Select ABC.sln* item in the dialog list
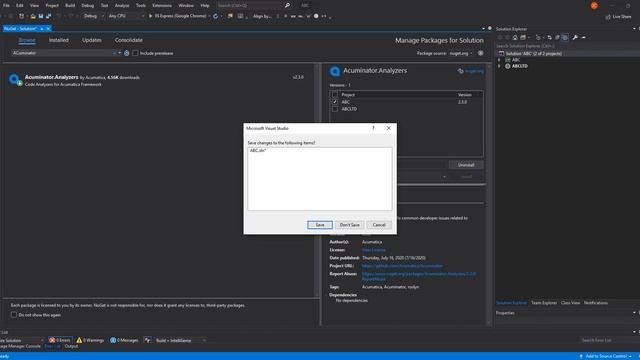This screenshot has width=640, height=360. pos(258,151)
